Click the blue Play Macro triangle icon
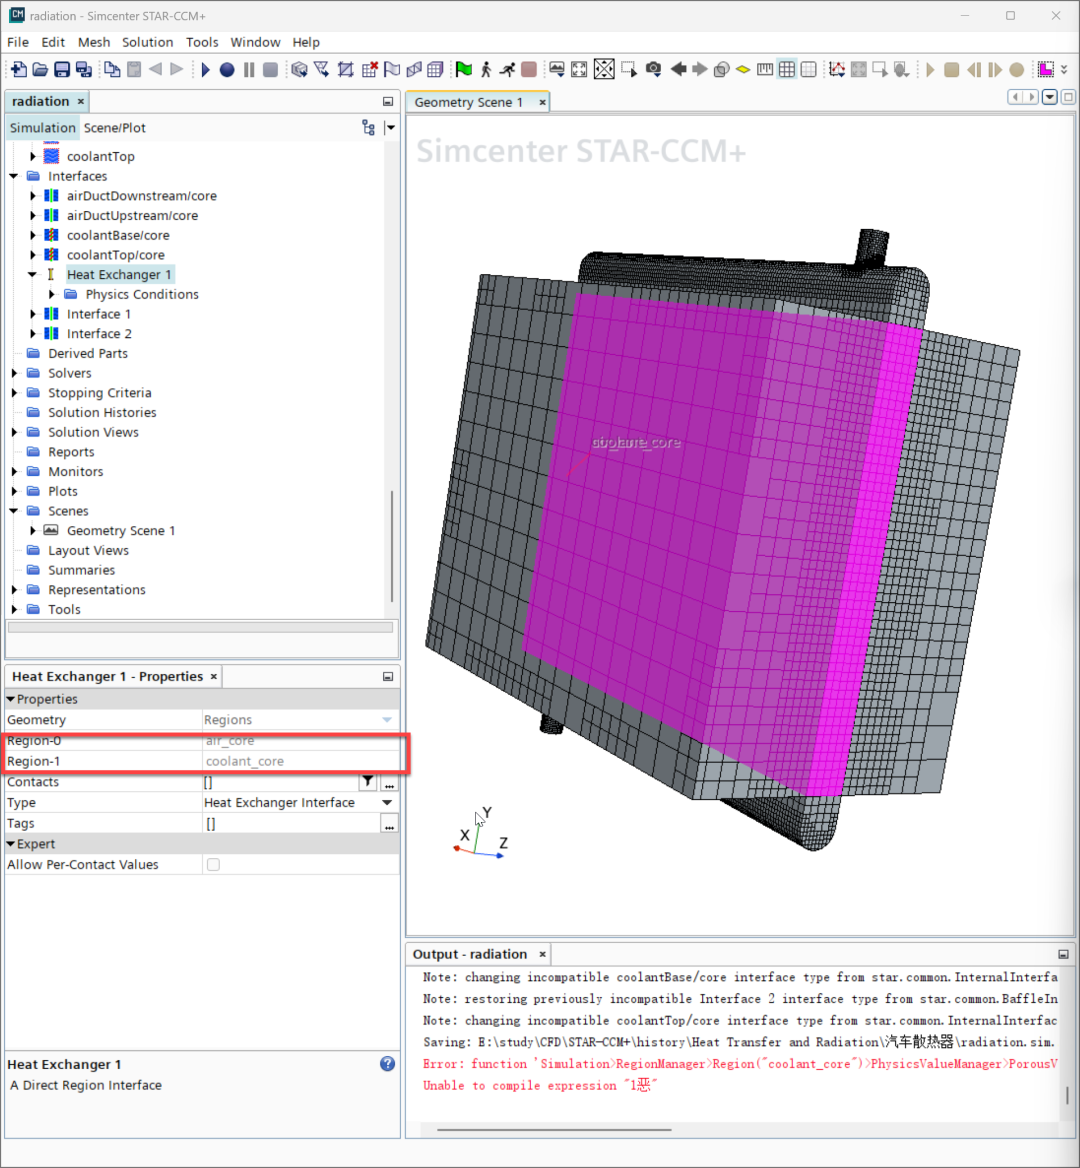This screenshot has height=1168, width=1080. [206, 69]
